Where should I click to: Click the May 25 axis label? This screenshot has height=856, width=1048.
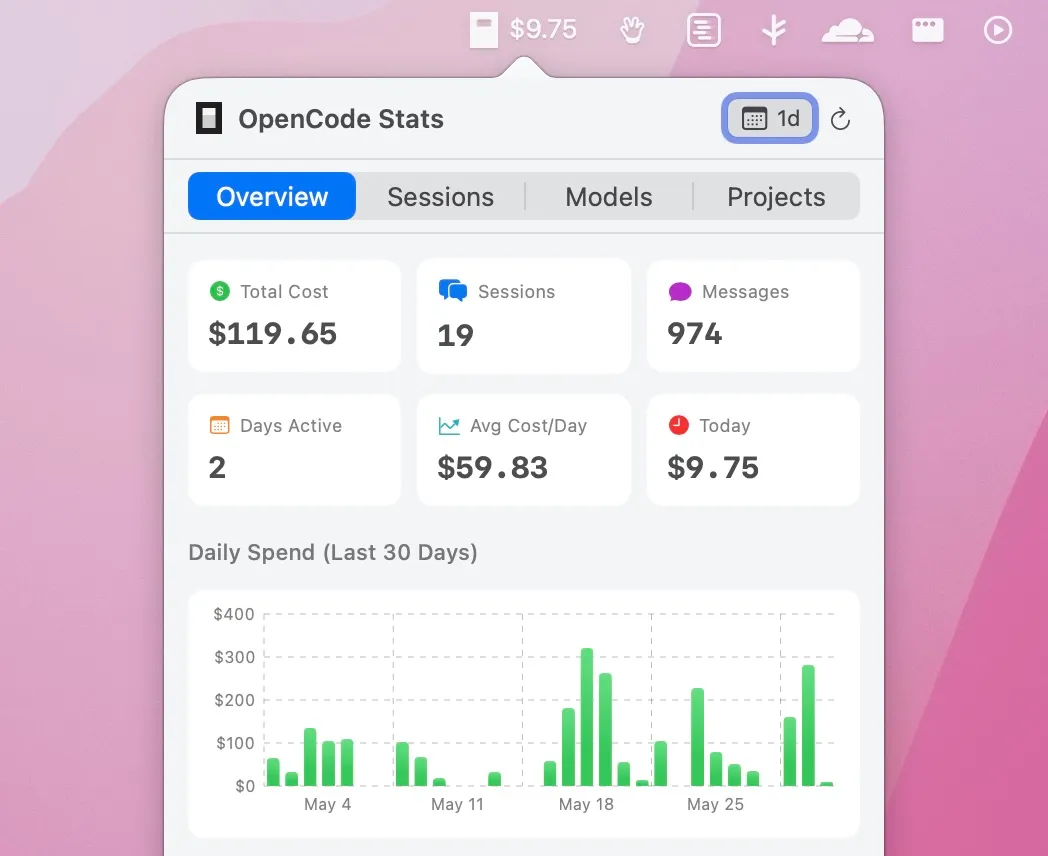(x=715, y=804)
